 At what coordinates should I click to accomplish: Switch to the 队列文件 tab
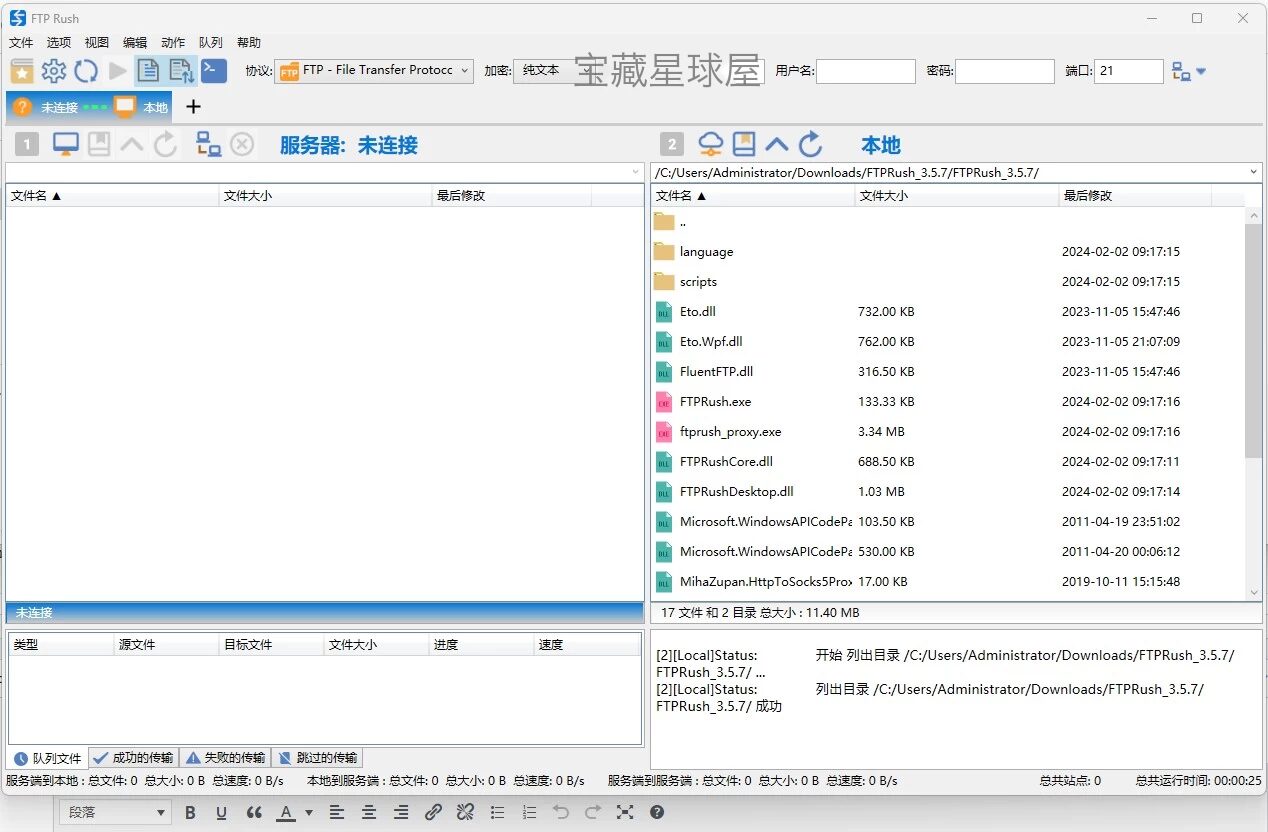(48, 758)
